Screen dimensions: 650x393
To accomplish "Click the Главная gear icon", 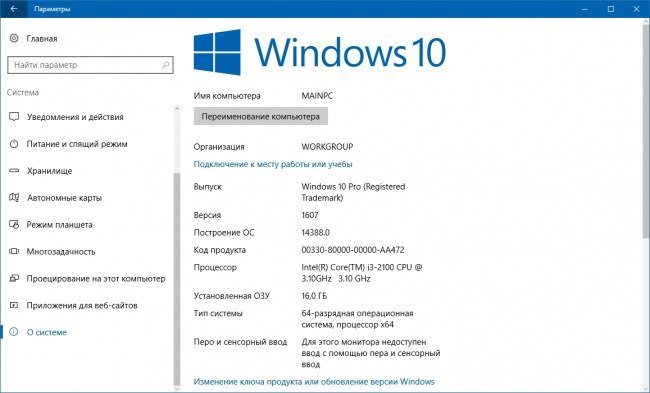I will tap(14, 38).
